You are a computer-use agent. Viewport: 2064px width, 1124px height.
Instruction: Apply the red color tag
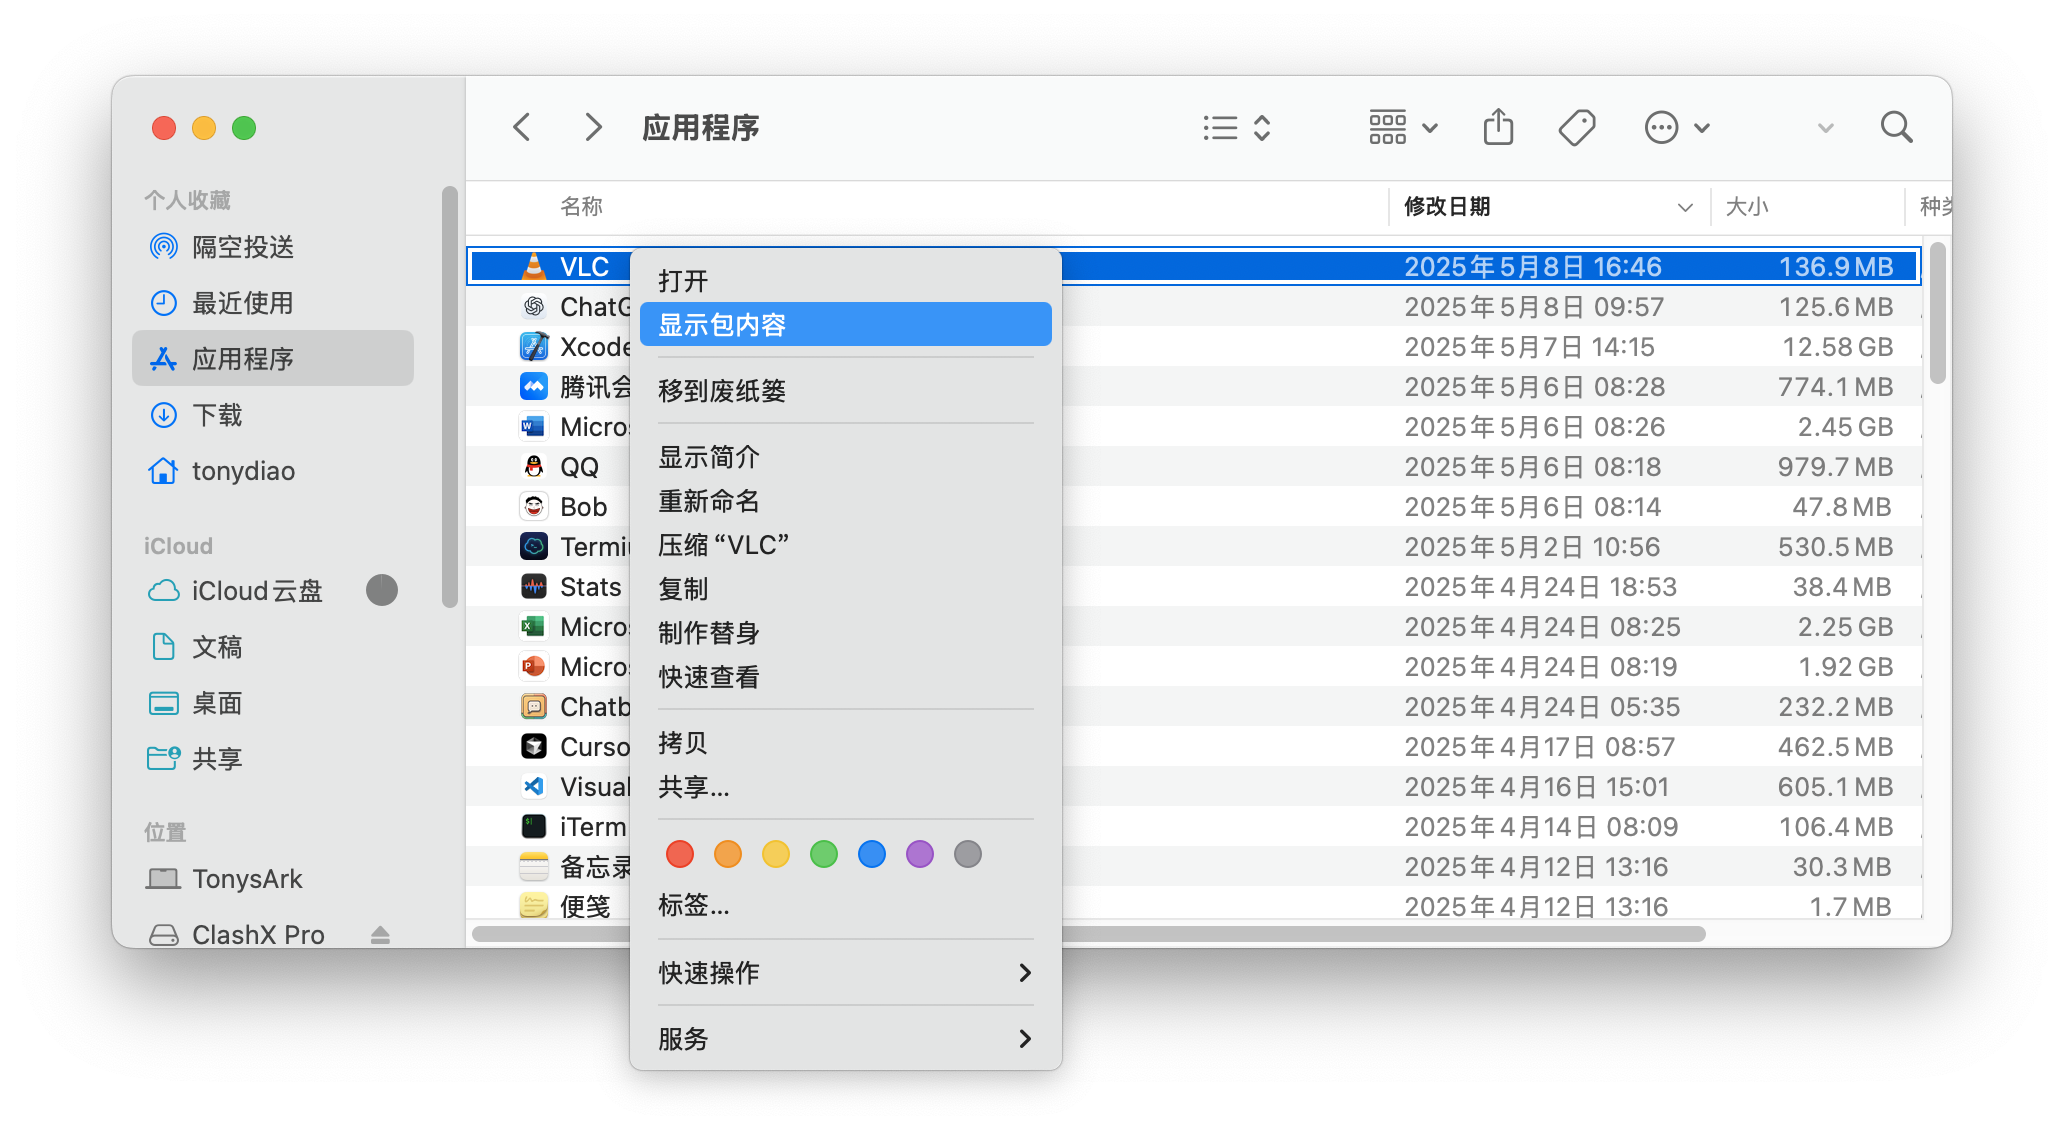[680, 854]
